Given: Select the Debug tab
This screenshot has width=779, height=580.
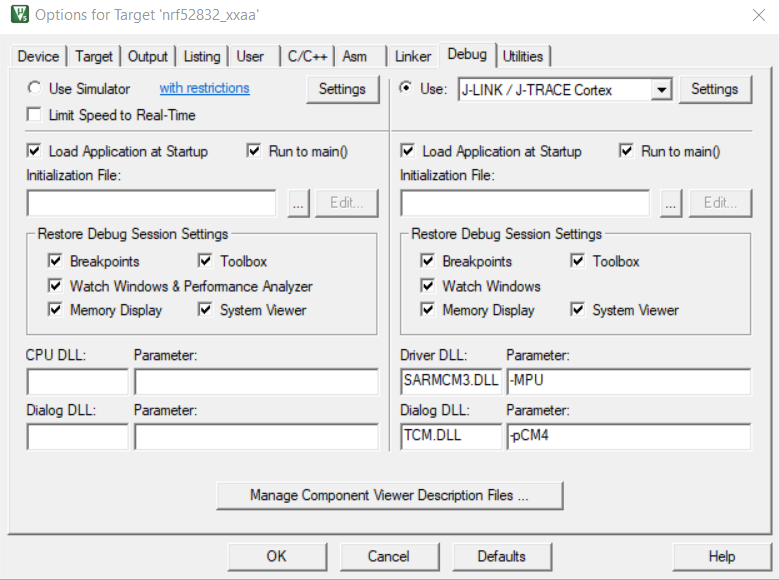Looking at the screenshot, I should point(467,54).
